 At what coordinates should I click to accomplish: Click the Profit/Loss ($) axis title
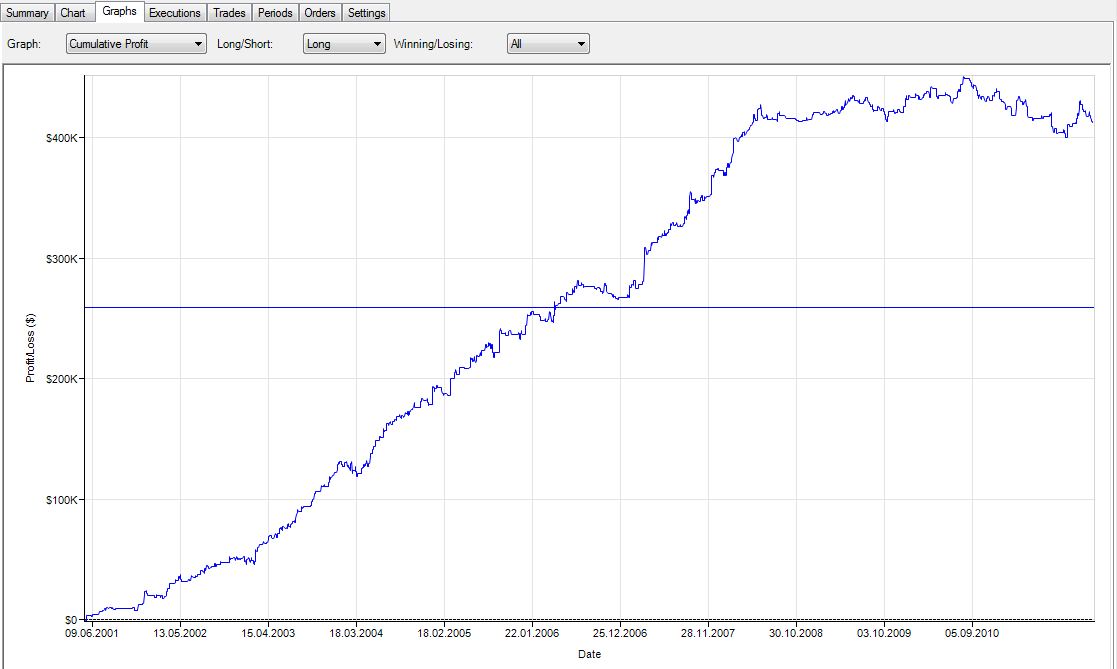(31, 348)
